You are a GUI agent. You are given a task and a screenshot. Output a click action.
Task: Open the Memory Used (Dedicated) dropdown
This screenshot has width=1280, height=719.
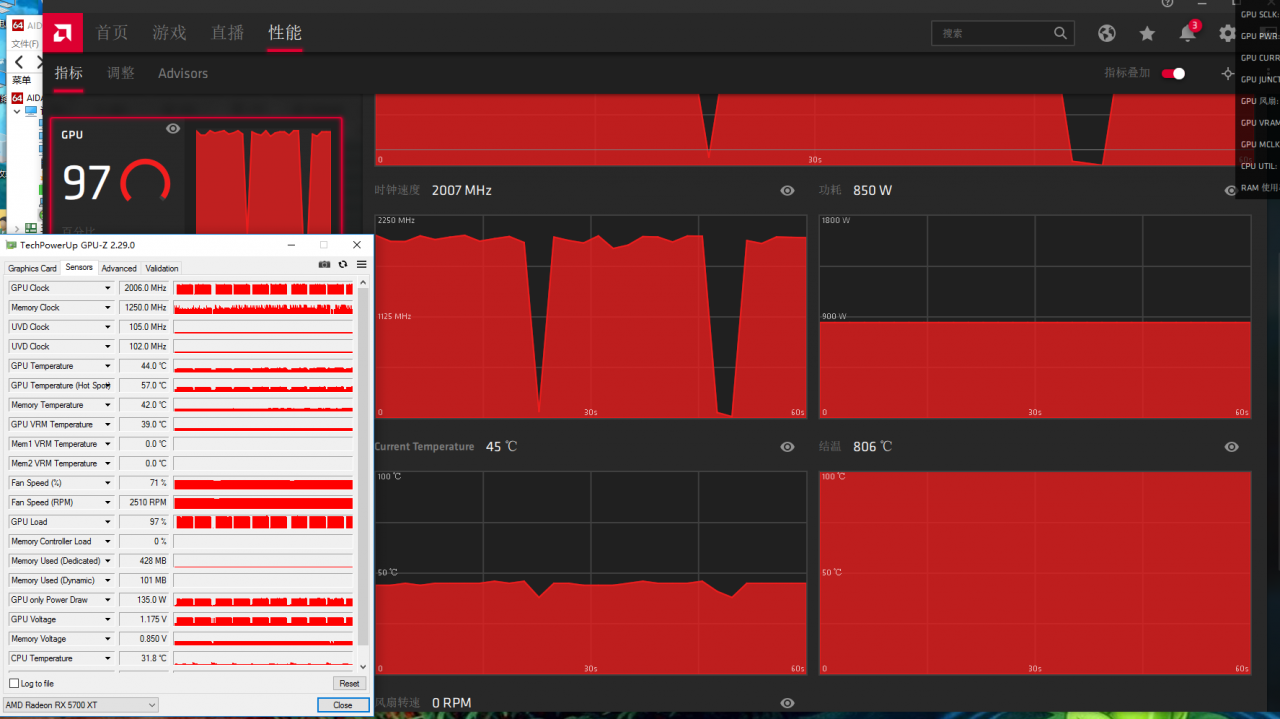(108, 561)
